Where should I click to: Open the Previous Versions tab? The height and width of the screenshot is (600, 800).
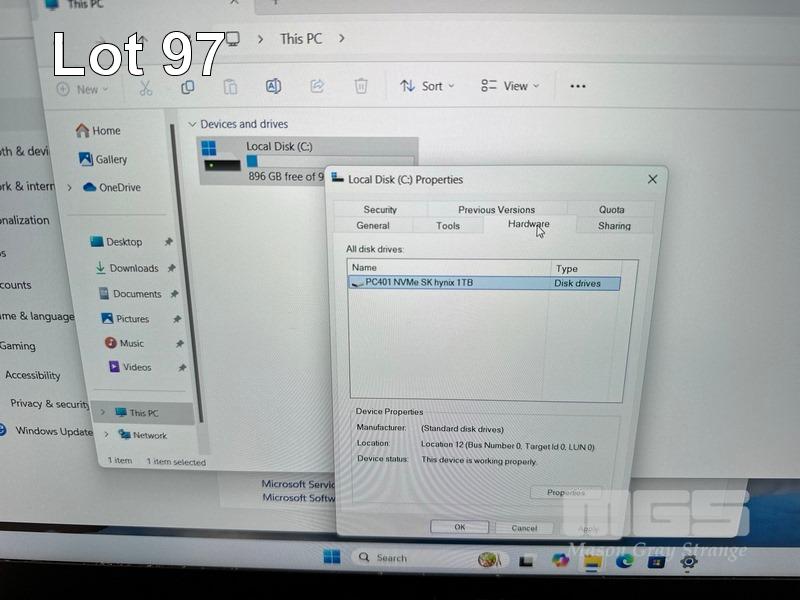(x=496, y=210)
